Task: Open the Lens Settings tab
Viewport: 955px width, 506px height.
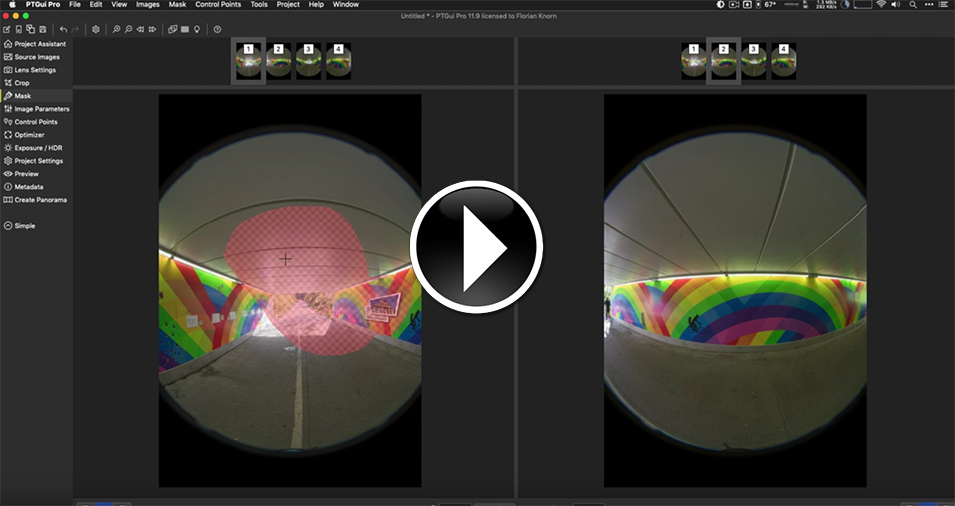Action: 36,70
